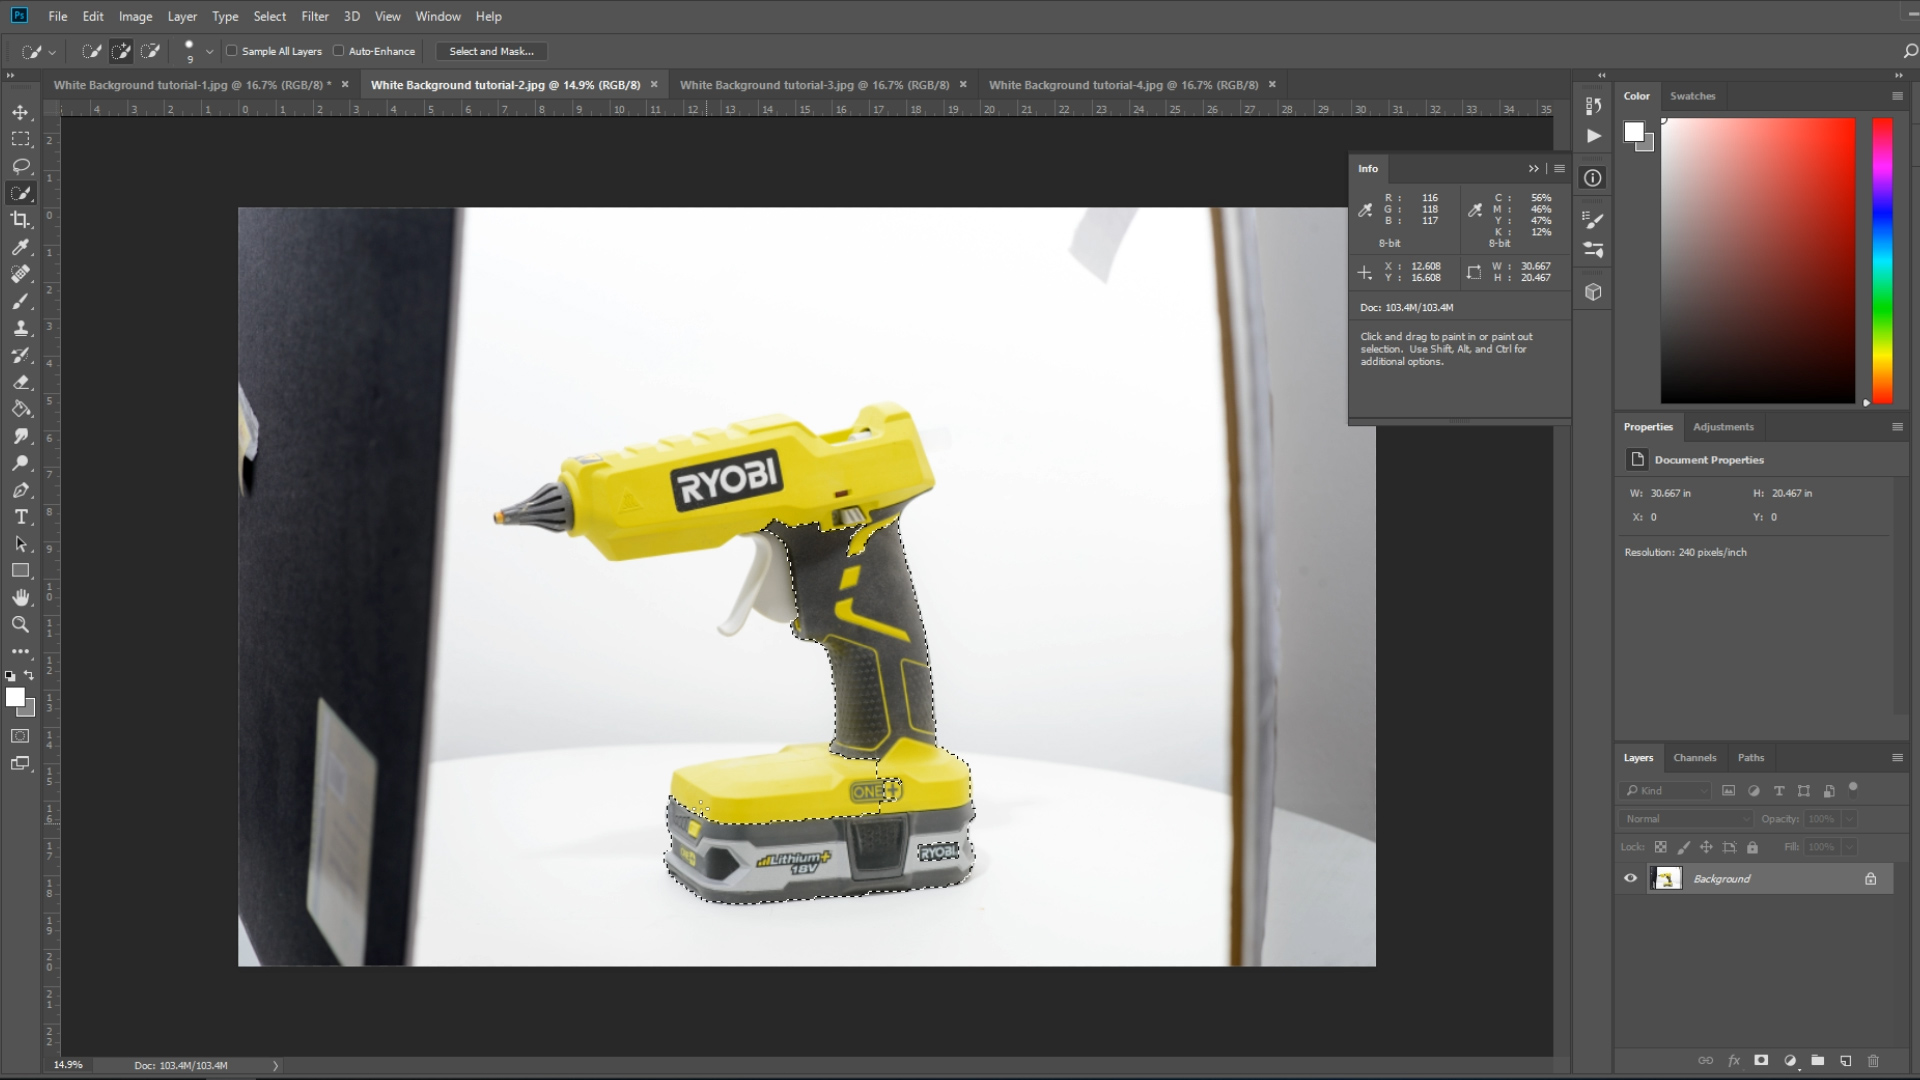This screenshot has width=1920, height=1080.
Task: Select the Pen tool
Action: (x=20, y=490)
